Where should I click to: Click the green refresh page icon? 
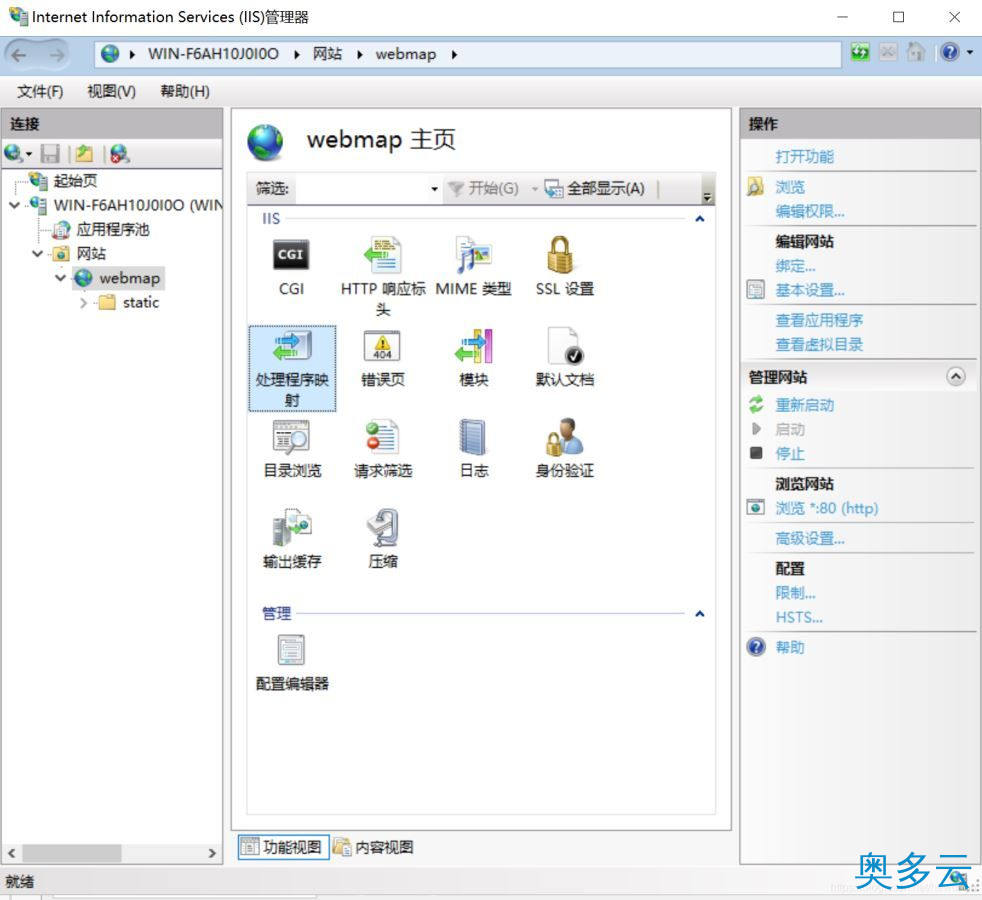click(x=860, y=53)
